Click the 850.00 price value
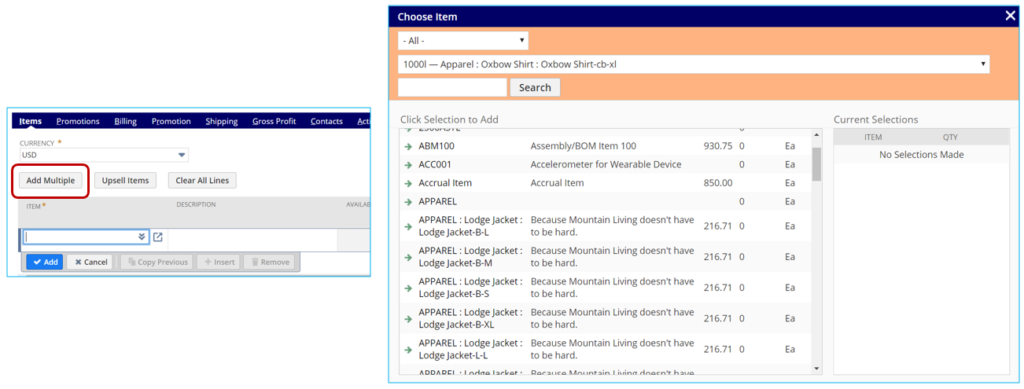Image resolution: width=1024 pixels, height=389 pixels. 718,183
